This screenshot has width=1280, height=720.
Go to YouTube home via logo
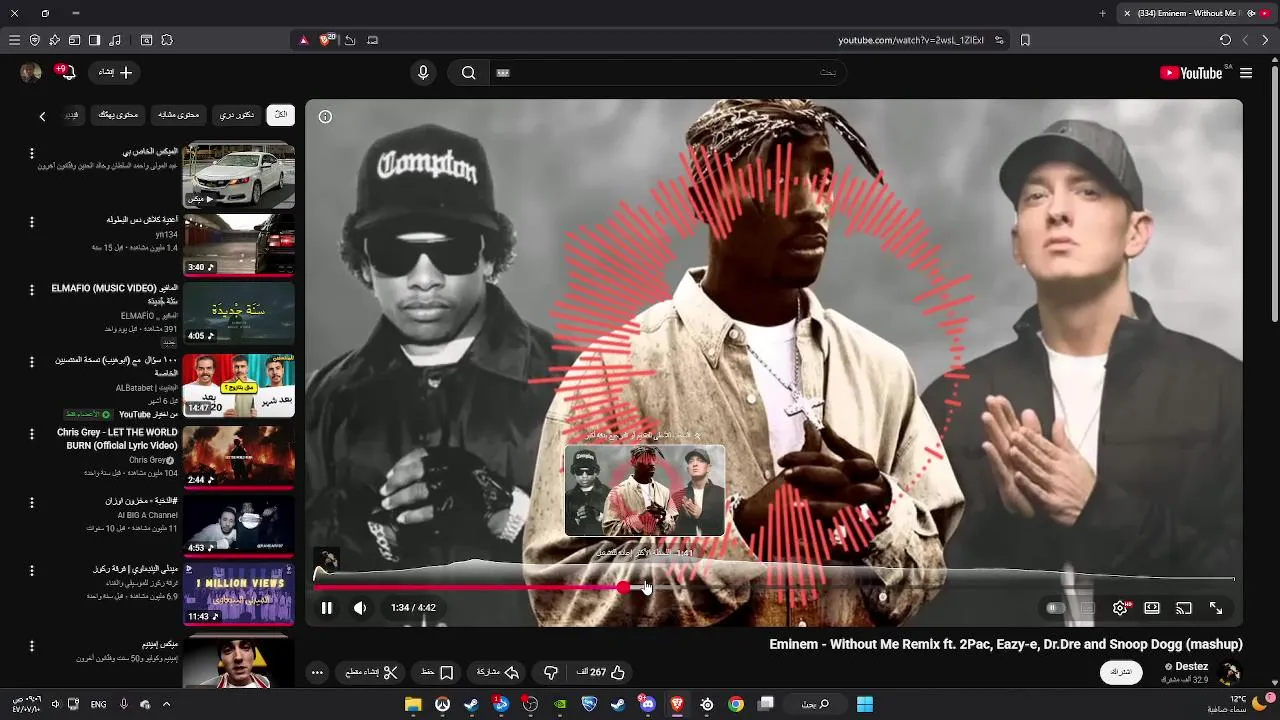coord(1191,73)
